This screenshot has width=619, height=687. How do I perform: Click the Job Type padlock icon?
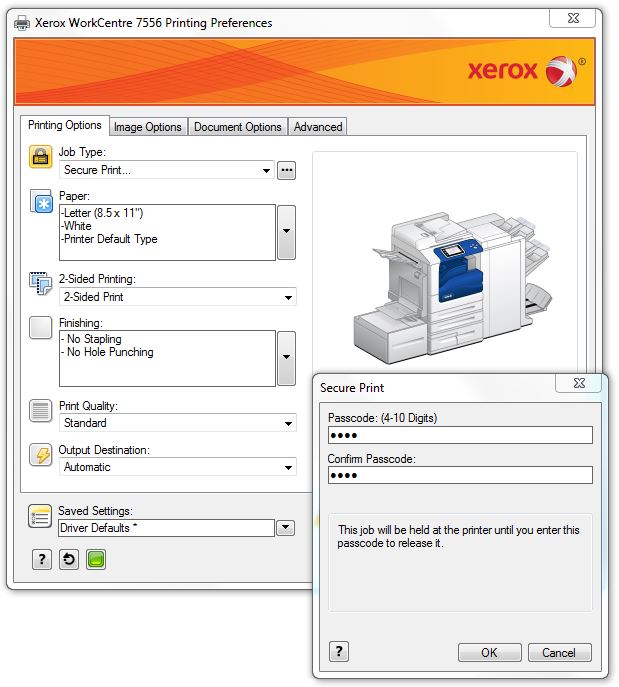(x=41, y=157)
